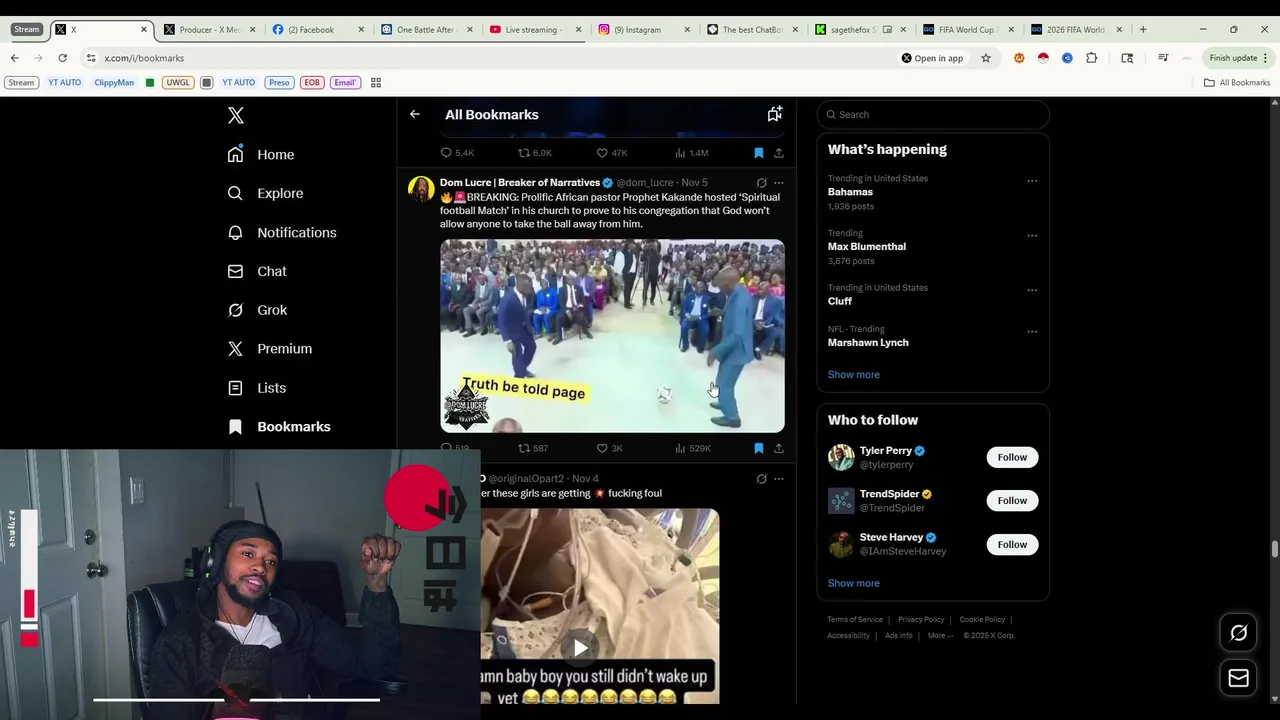Open more options for Marshawn Lynch trend
This screenshot has height=720, width=1280.
[x=1032, y=332]
